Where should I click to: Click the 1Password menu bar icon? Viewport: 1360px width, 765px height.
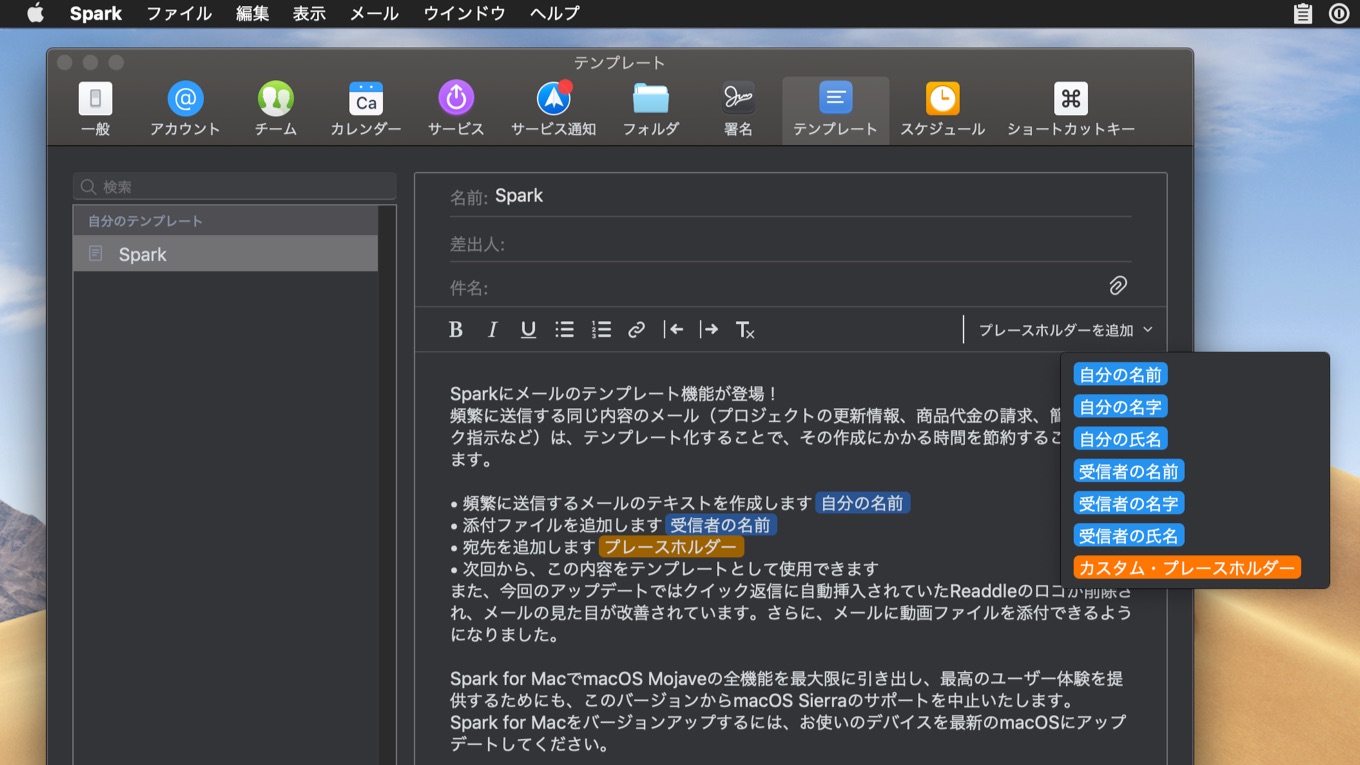[1339, 13]
